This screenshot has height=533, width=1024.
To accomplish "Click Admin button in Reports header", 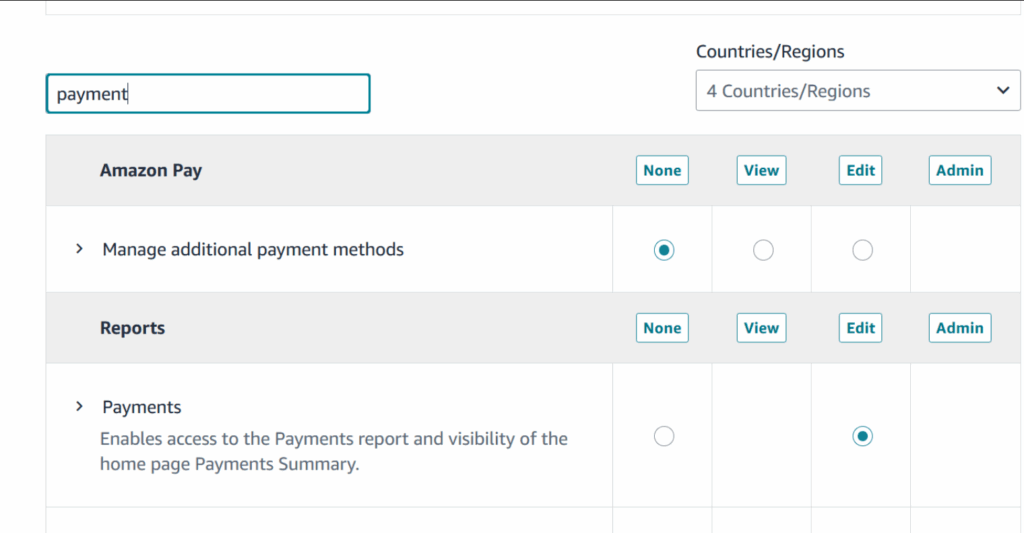I will point(960,328).
